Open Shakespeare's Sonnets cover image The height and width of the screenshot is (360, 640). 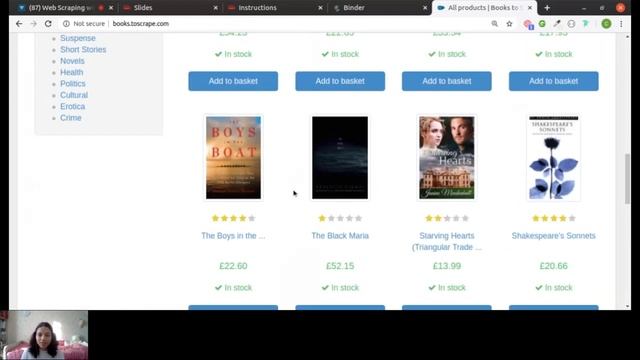[553, 158]
